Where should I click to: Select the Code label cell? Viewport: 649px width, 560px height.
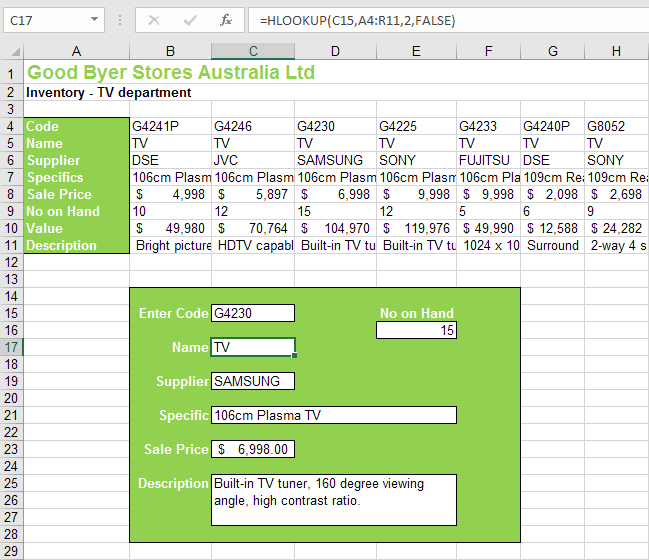77,126
